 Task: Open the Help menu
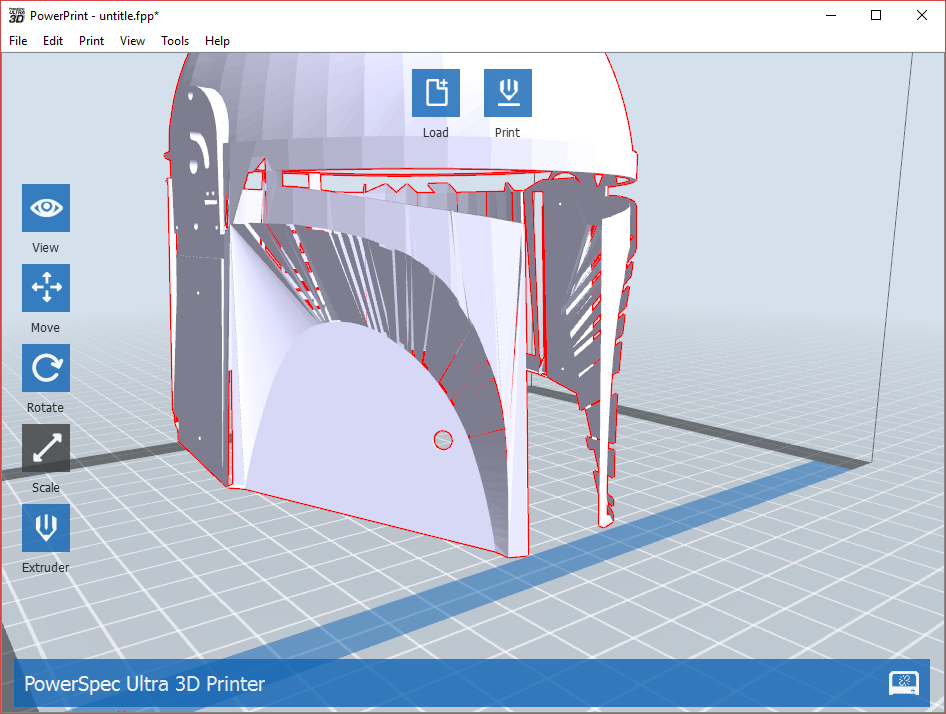(x=217, y=40)
